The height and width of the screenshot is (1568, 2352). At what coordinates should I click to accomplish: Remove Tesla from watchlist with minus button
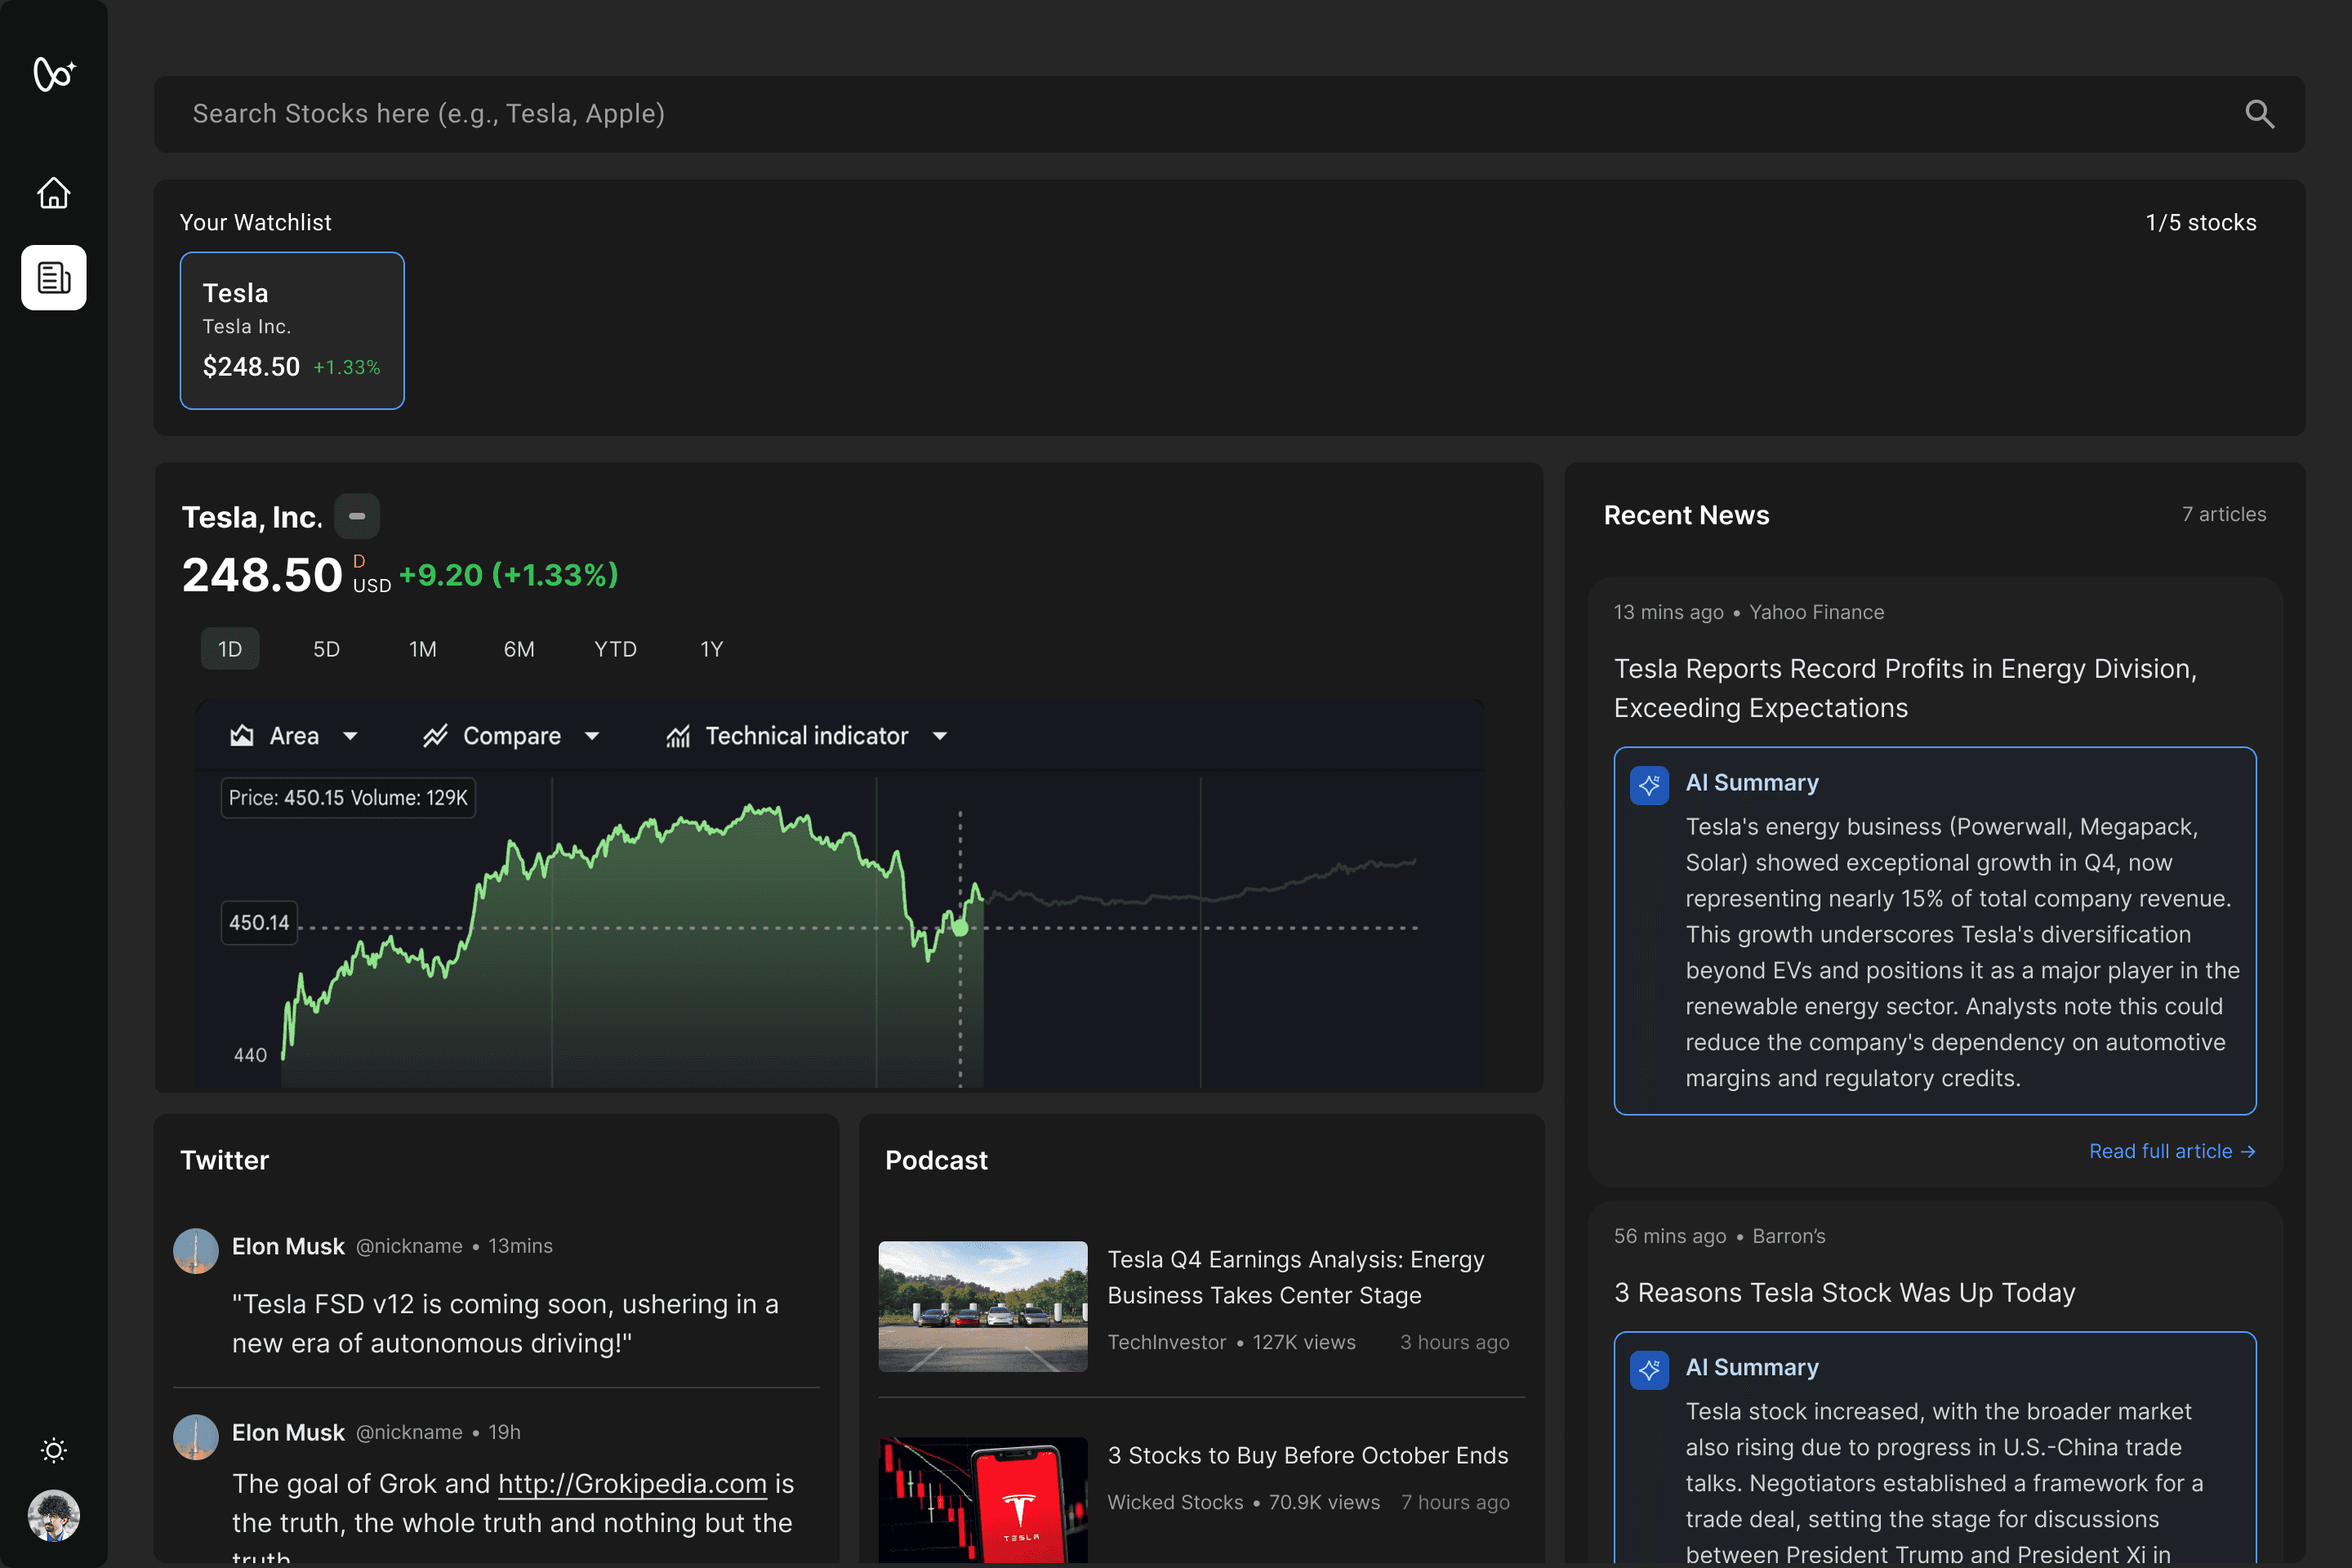click(x=357, y=516)
